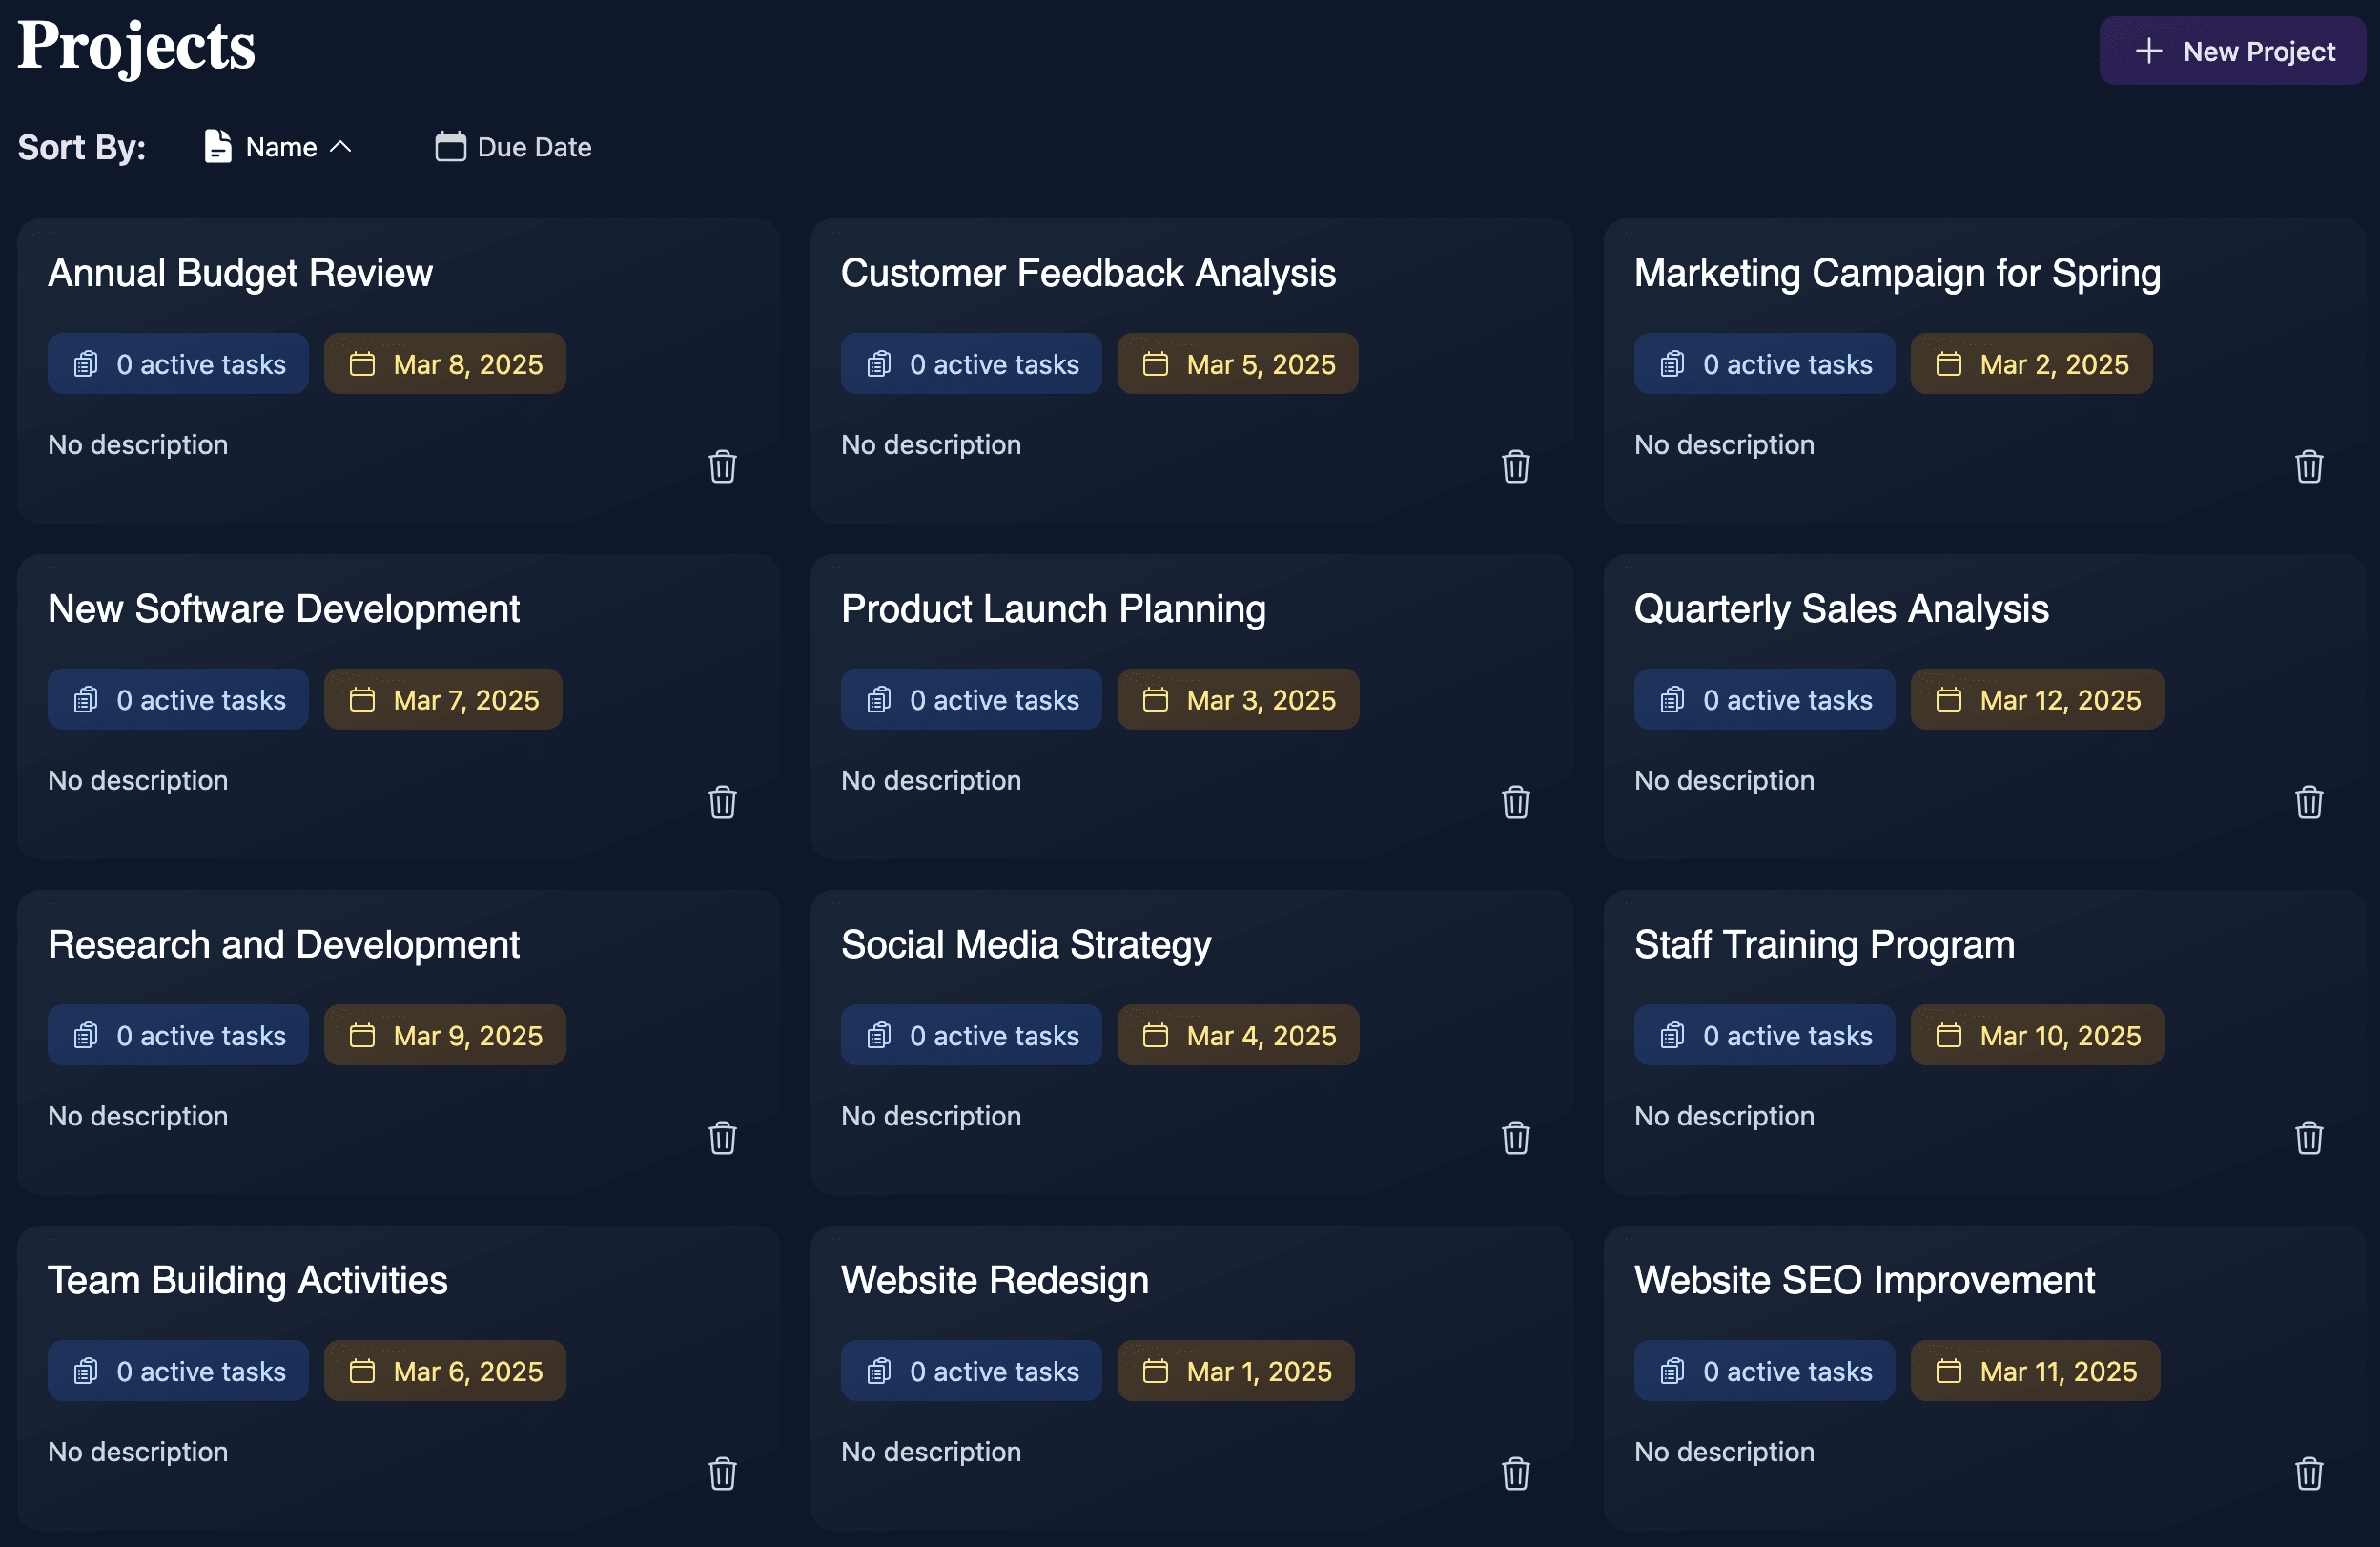Click active tasks badge on Staff Training Program

click(1765, 1036)
